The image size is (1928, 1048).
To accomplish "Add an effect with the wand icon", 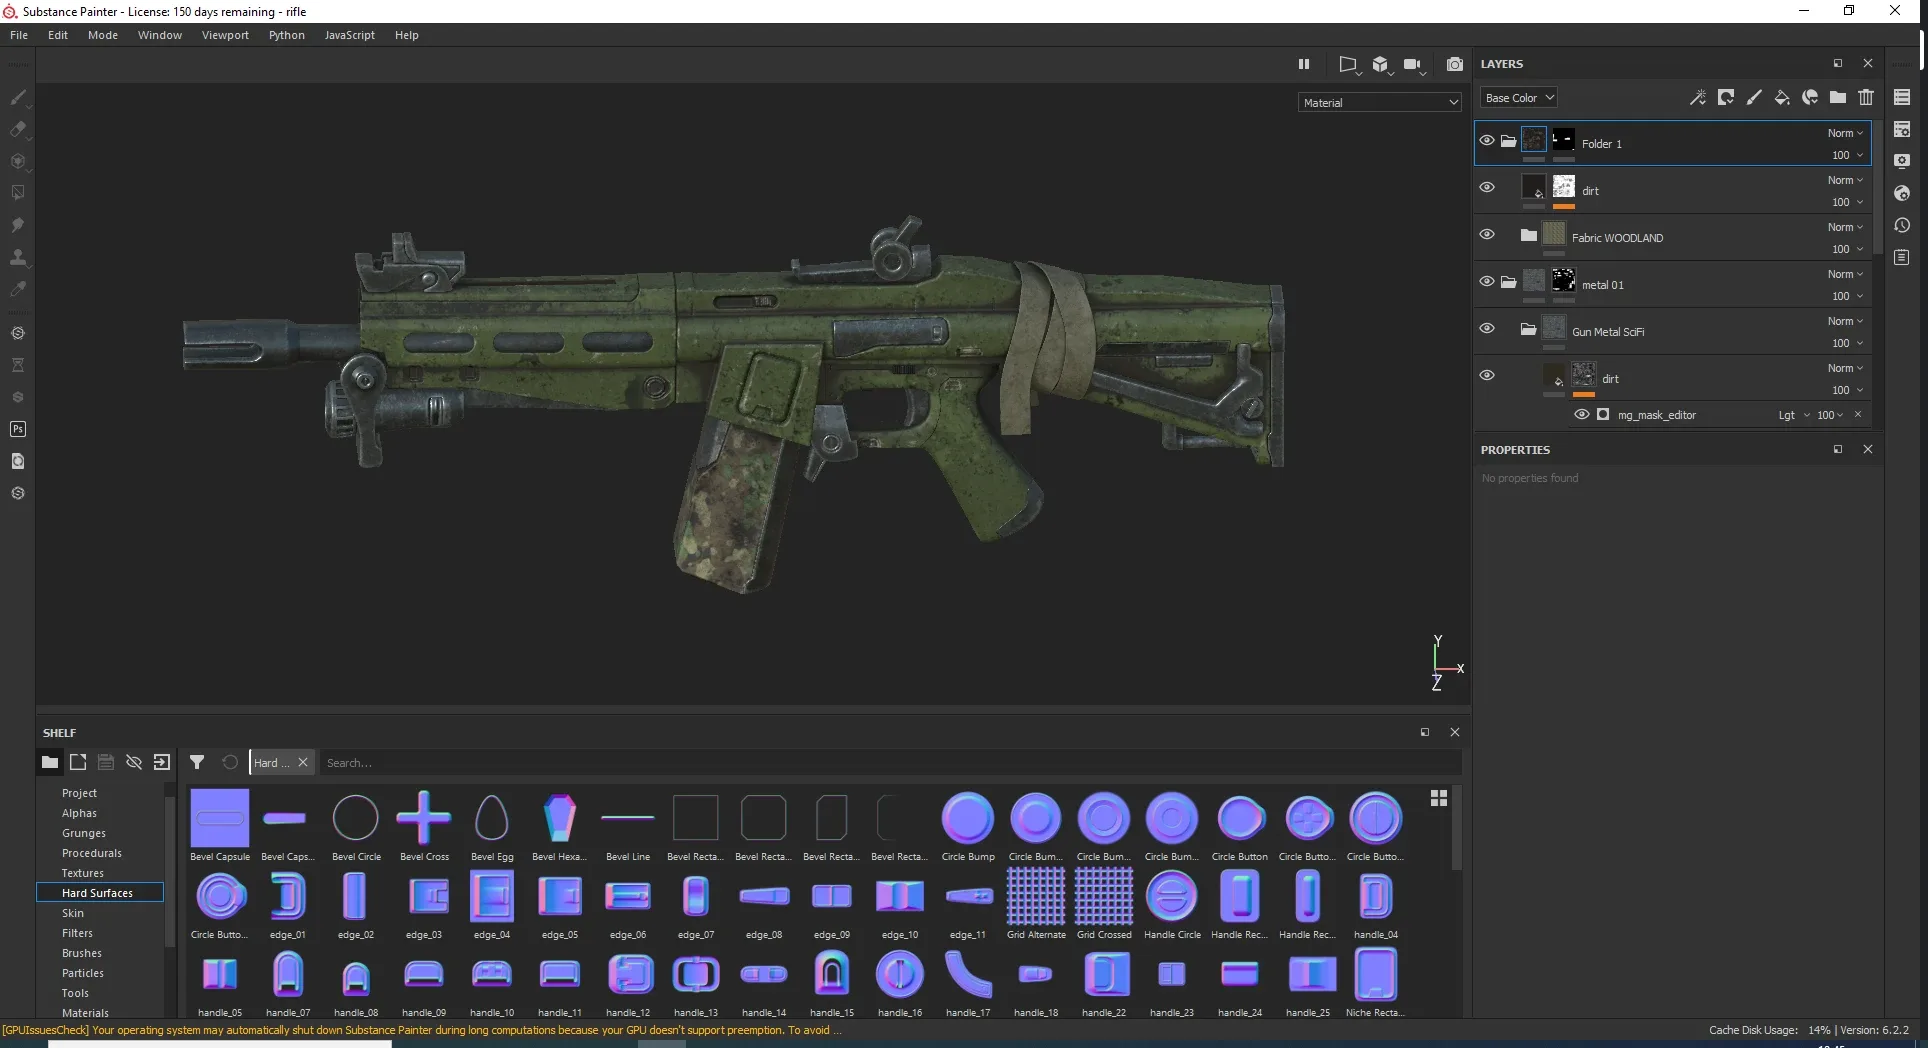I will click(1698, 97).
